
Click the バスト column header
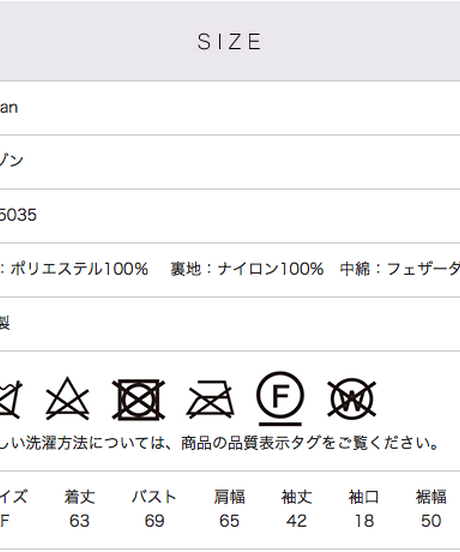point(154,497)
